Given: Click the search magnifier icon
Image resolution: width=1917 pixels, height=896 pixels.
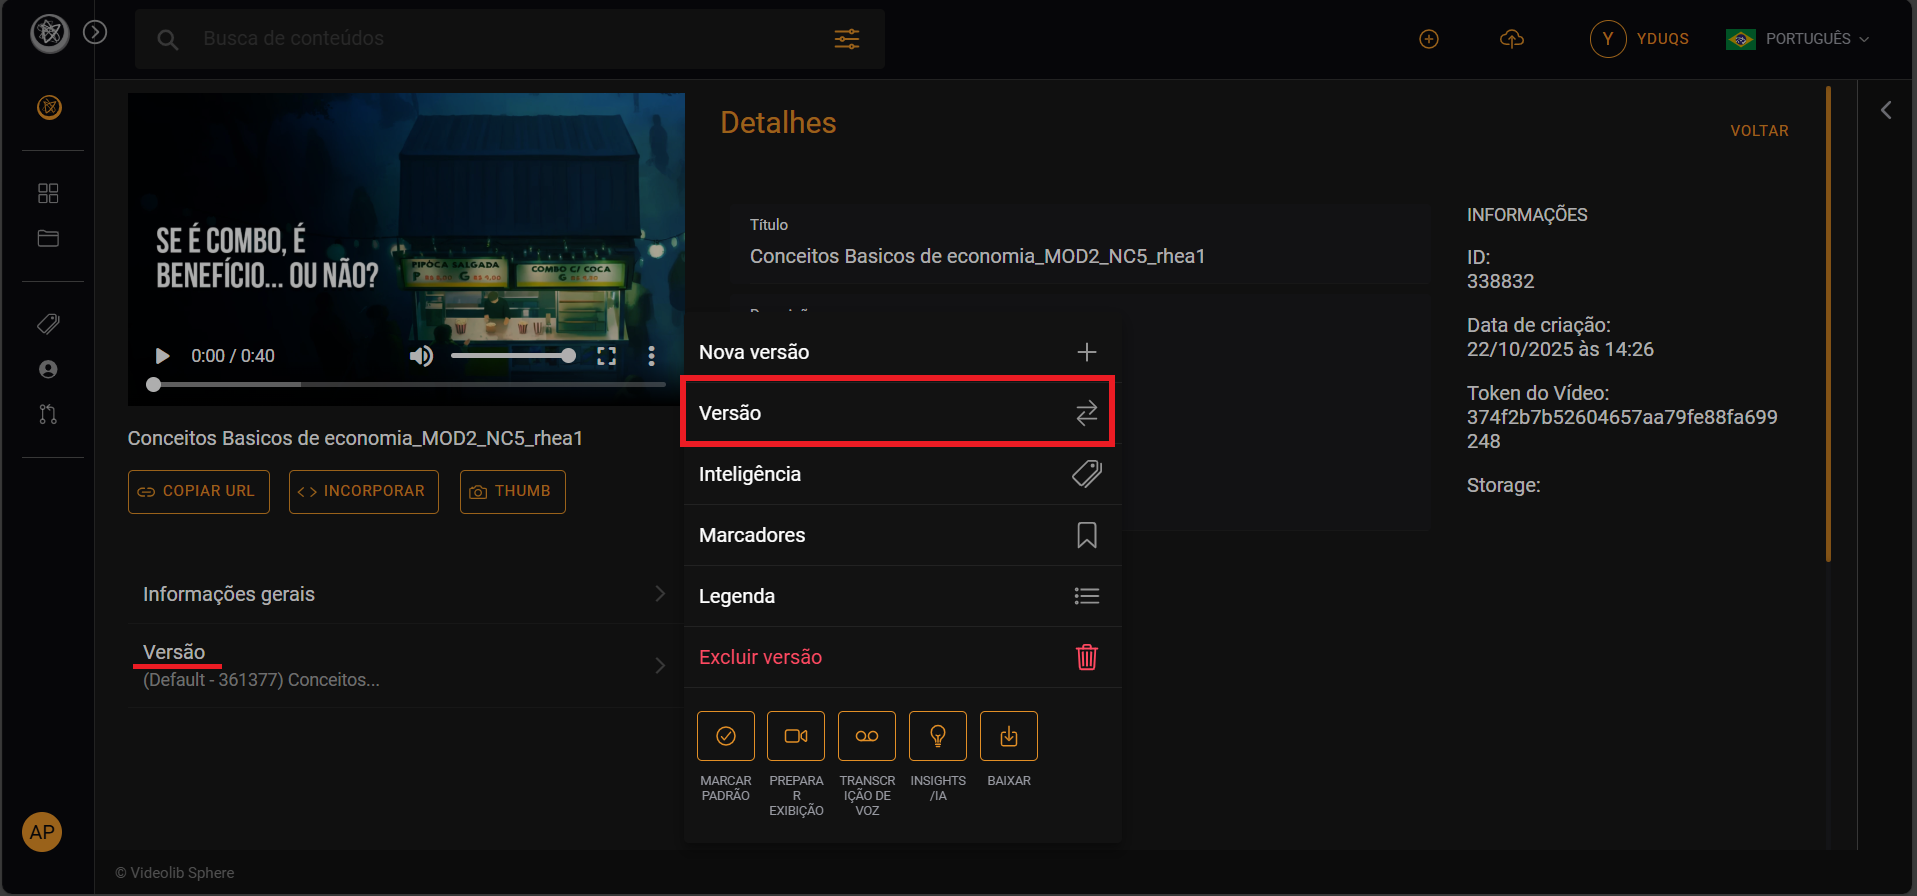Looking at the screenshot, I should [168, 40].
